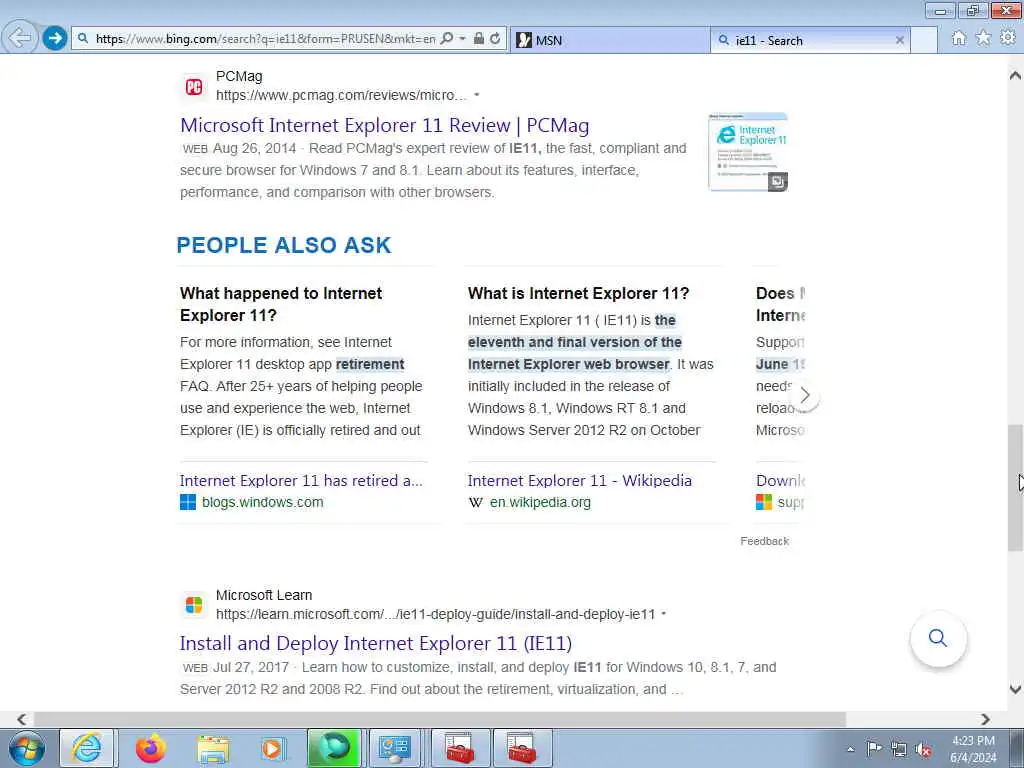Switch to the MSN tab

(609, 40)
